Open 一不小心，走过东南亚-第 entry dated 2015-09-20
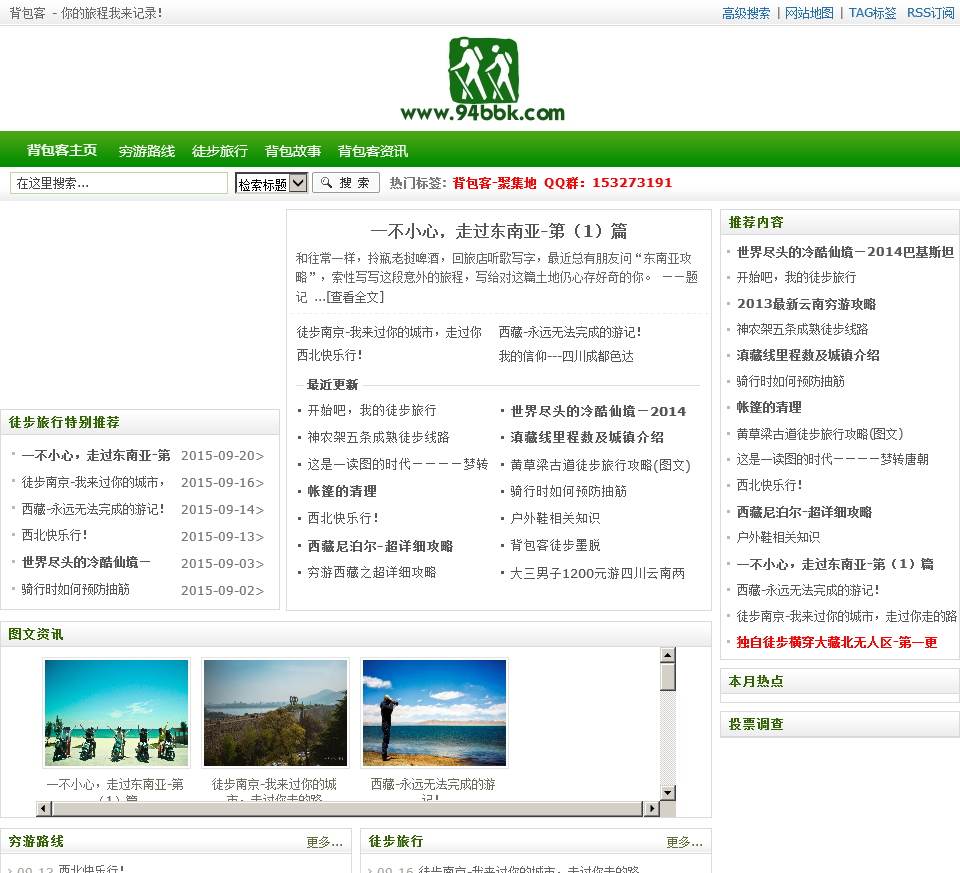This screenshot has width=960, height=873. (x=96, y=455)
